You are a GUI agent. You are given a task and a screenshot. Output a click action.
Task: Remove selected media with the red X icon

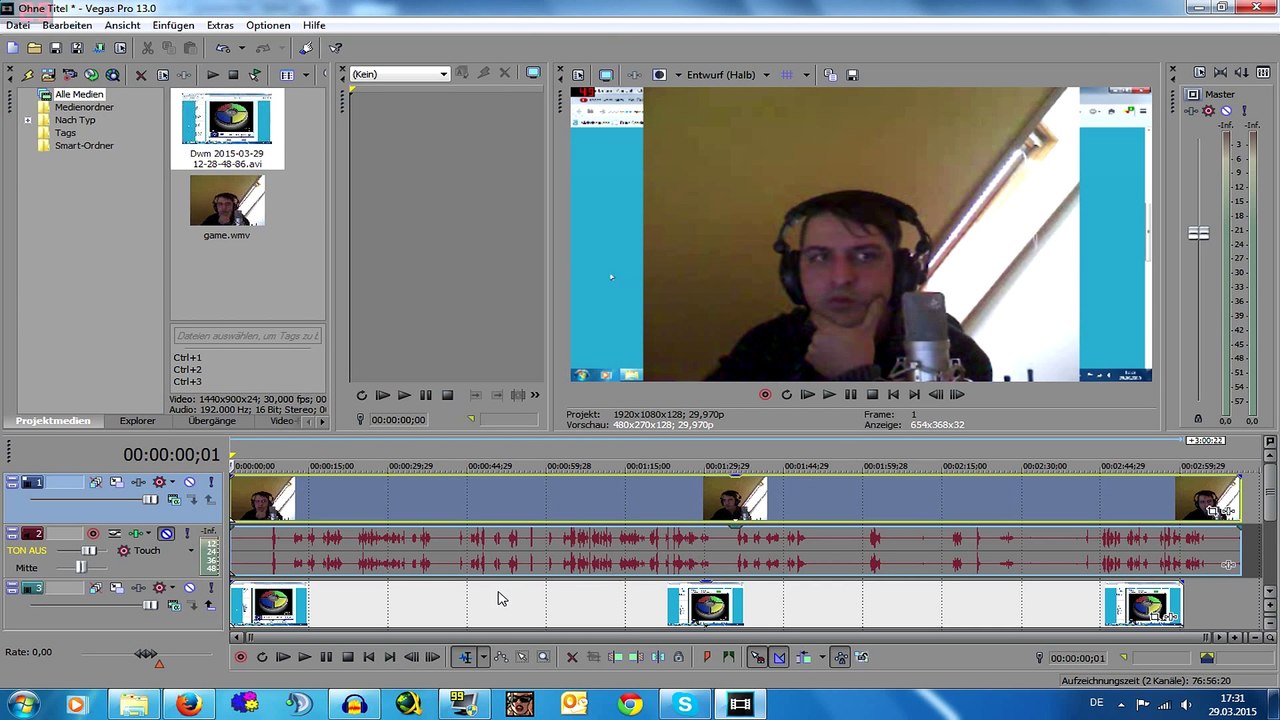tap(141, 75)
